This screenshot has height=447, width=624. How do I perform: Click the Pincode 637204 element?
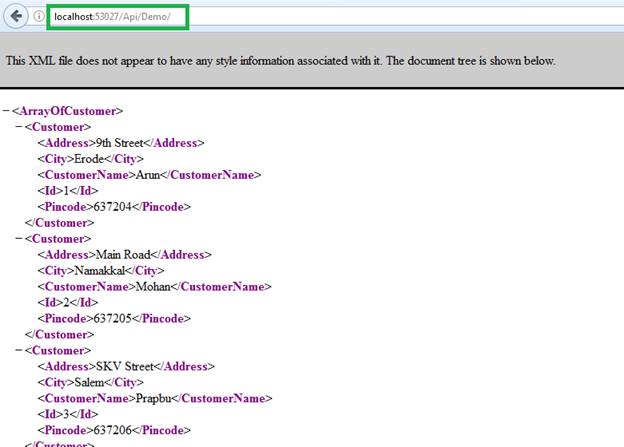click(x=114, y=207)
